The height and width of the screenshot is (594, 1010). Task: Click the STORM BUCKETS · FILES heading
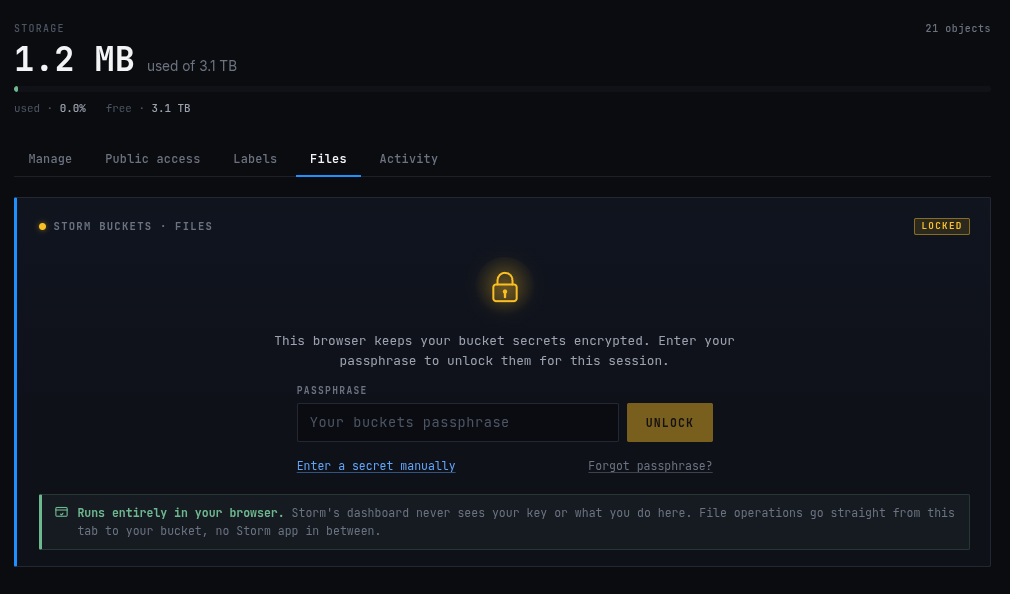(133, 226)
